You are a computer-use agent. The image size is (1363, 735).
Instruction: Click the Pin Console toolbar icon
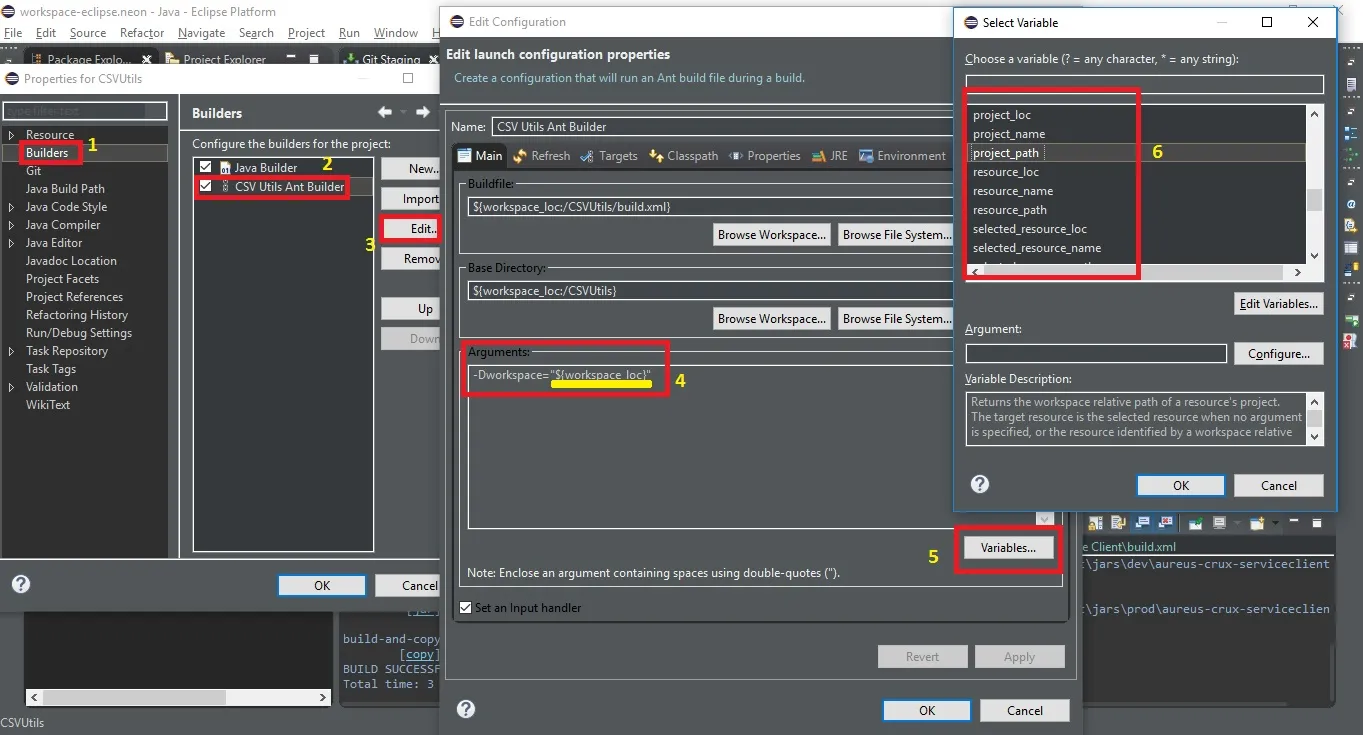point(1195,523)
